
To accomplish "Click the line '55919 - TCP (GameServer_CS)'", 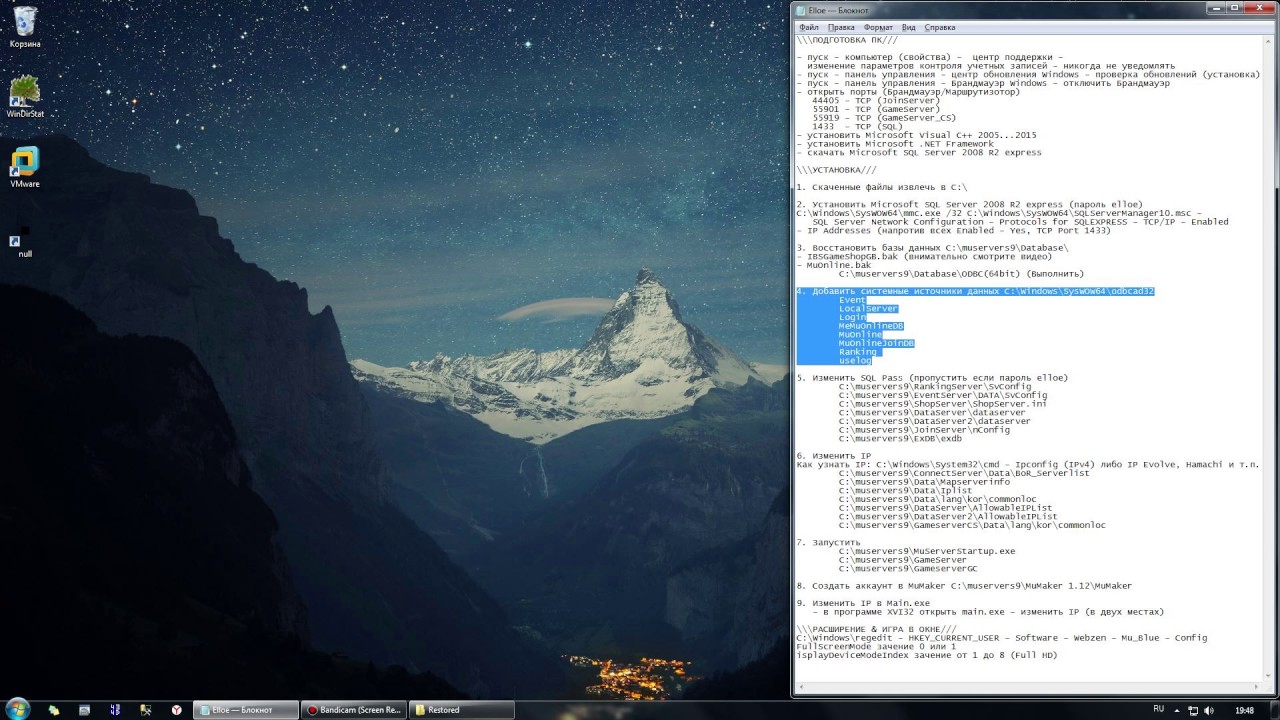I will click(885, 118).
